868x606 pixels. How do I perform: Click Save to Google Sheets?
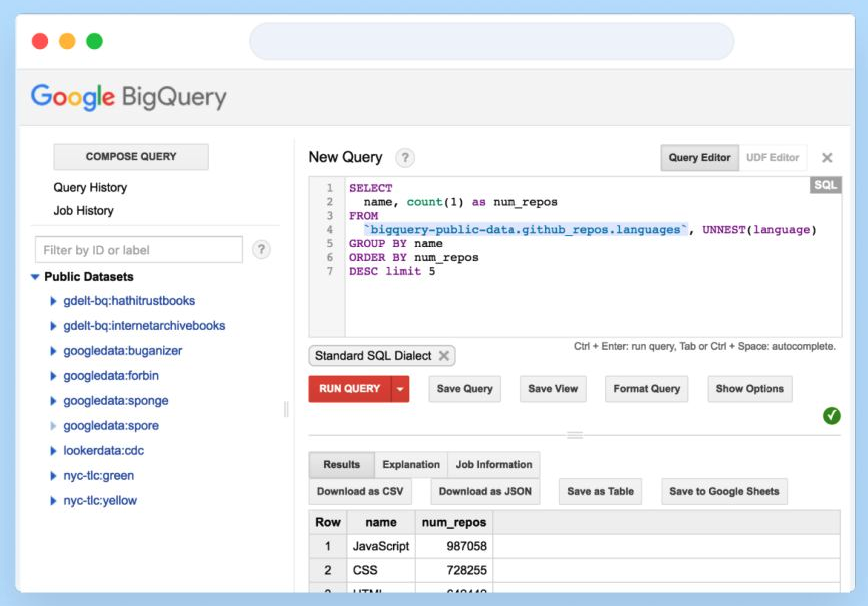coord(724,491)
